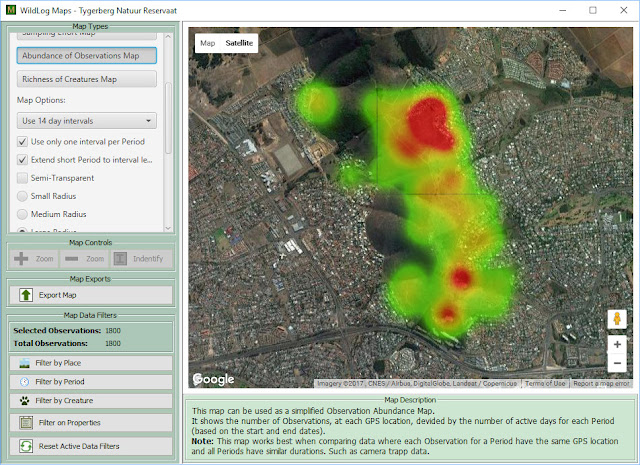Viewport: 640px width, 465px height.
Task: Select Richness of Creatures Map
Action: [x=87, y=79]
